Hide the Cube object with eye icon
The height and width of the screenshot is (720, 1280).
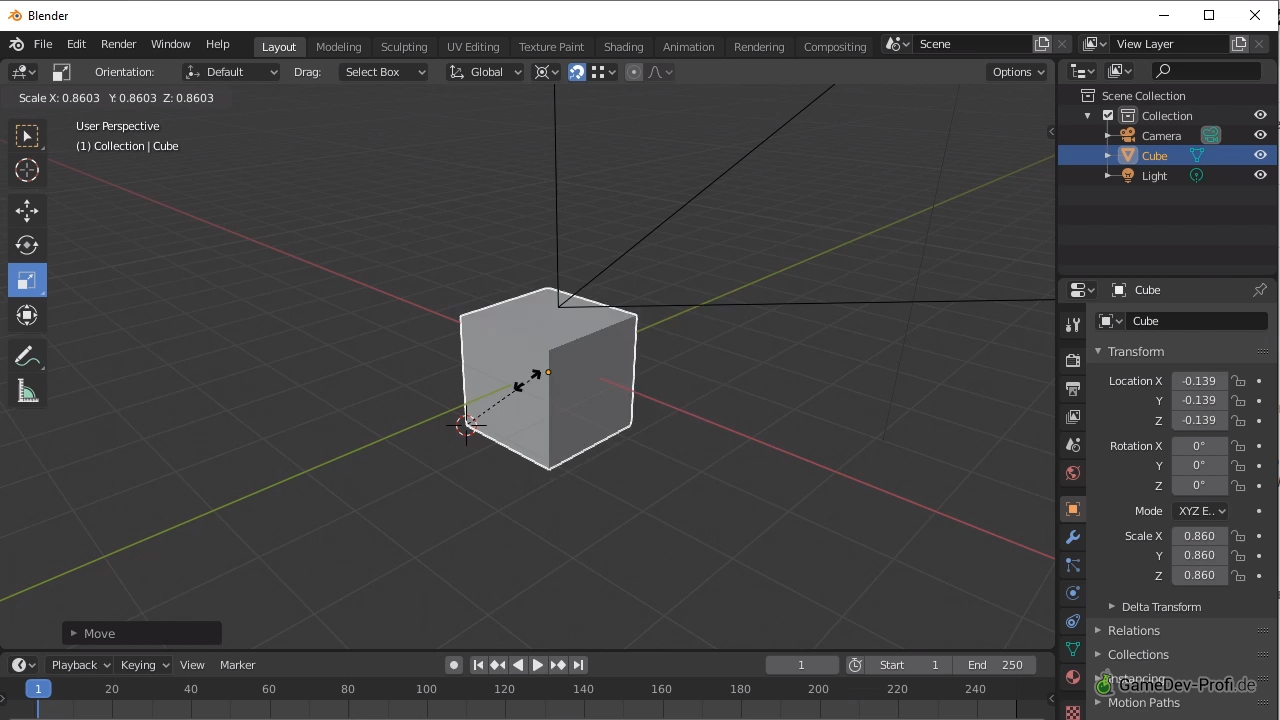(1260, 155)
